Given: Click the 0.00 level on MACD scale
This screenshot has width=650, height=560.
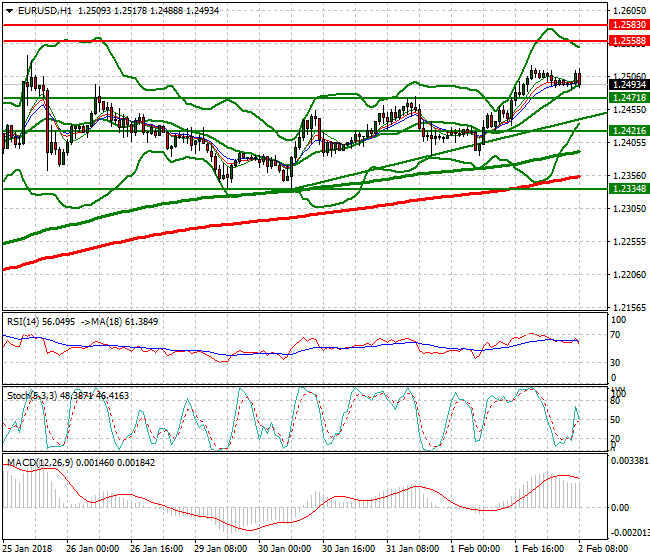Looking at the screenshot, I should click(x=619, y=507).
